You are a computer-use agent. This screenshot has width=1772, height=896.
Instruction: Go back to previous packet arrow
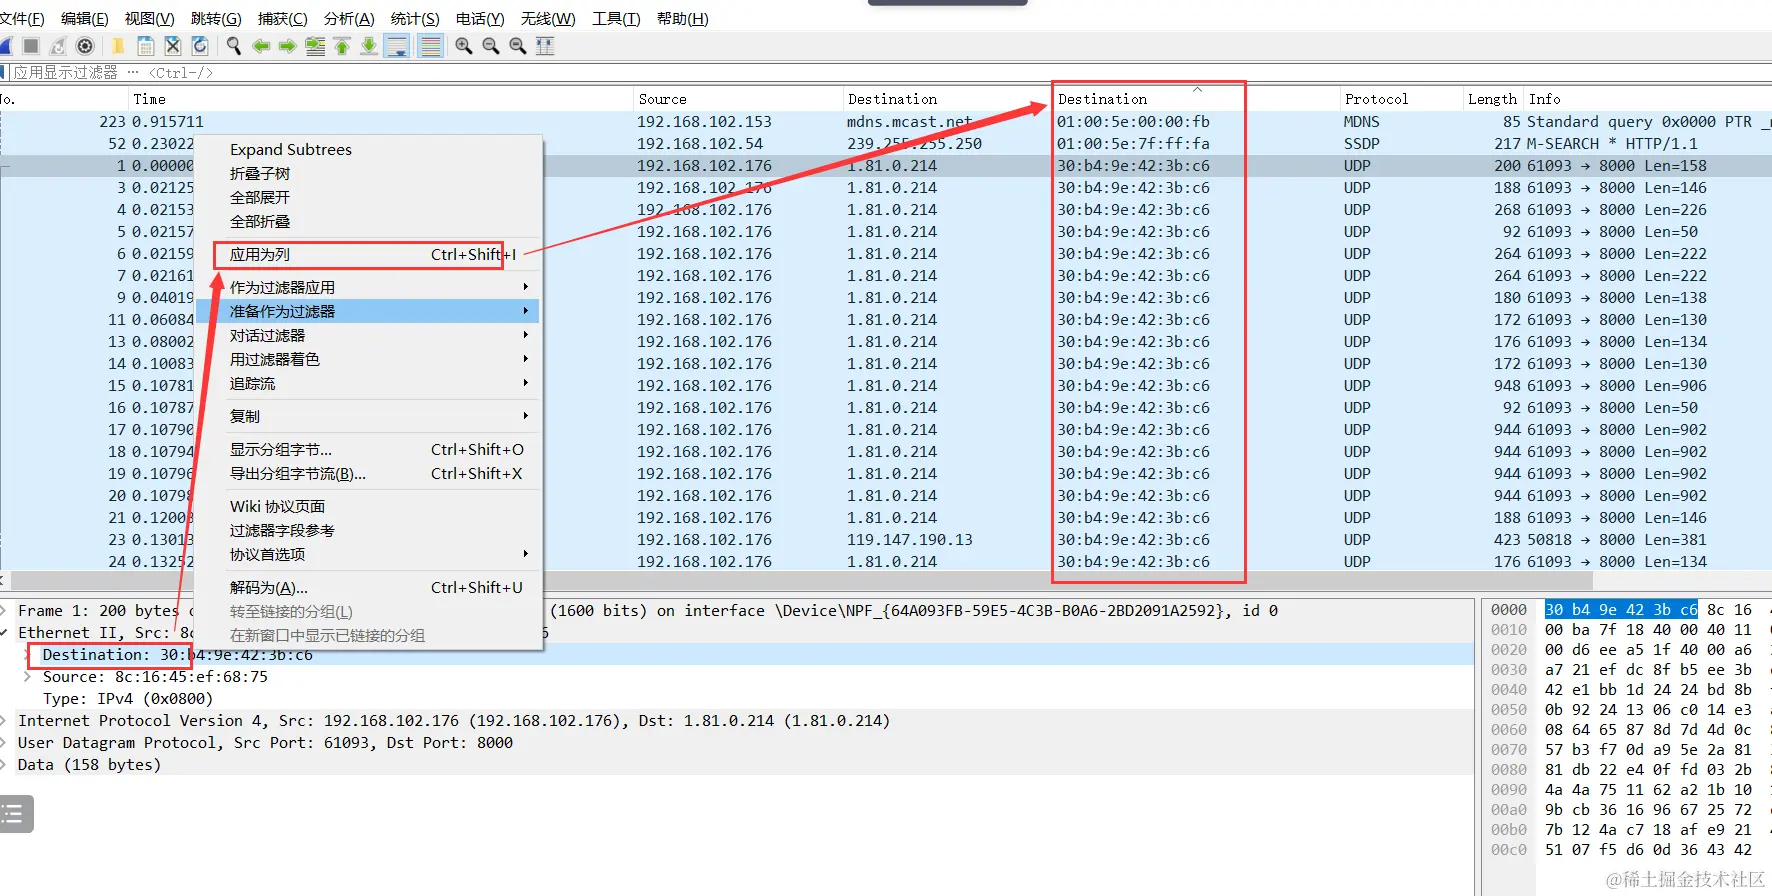tap(261, 46)
